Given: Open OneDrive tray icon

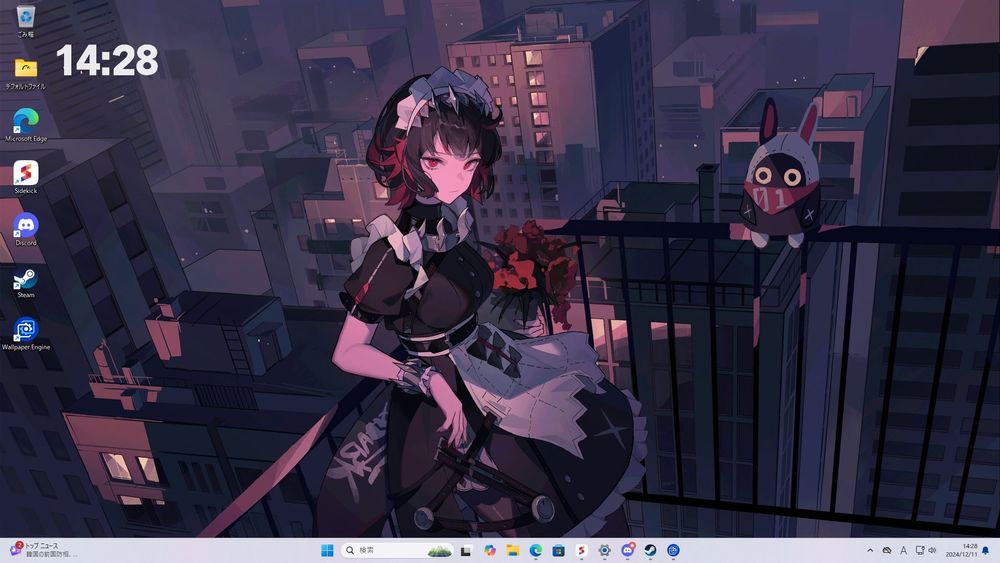Looking at the screenshot, I should (x=886, y=550).
